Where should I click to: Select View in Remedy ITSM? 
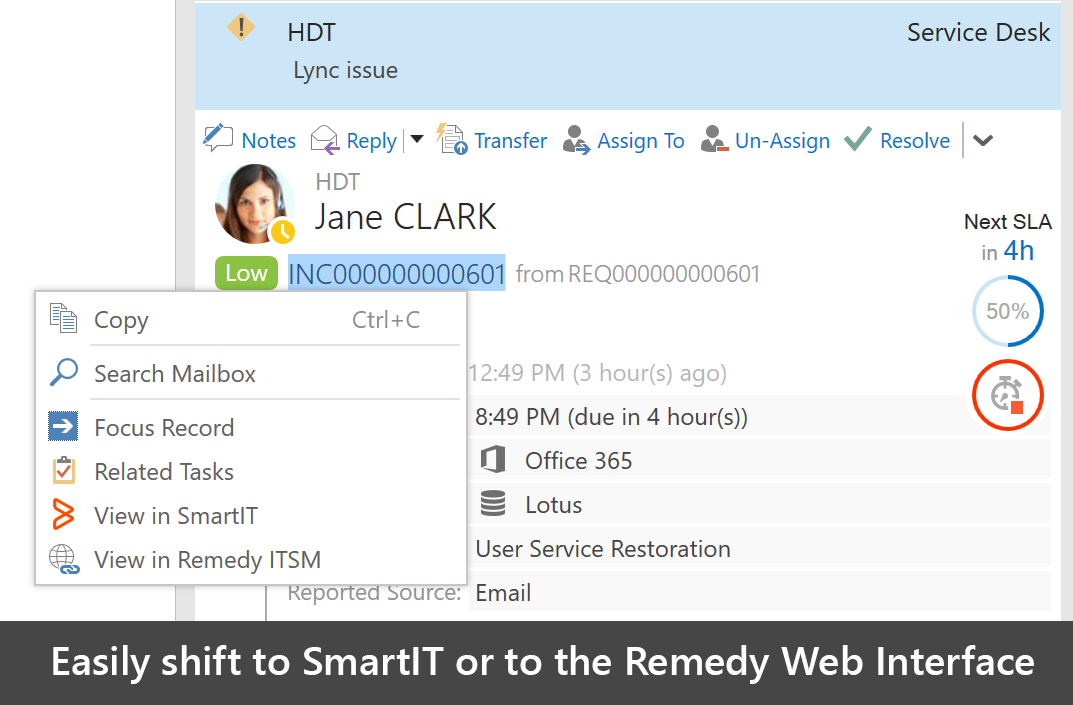[207, 560]
